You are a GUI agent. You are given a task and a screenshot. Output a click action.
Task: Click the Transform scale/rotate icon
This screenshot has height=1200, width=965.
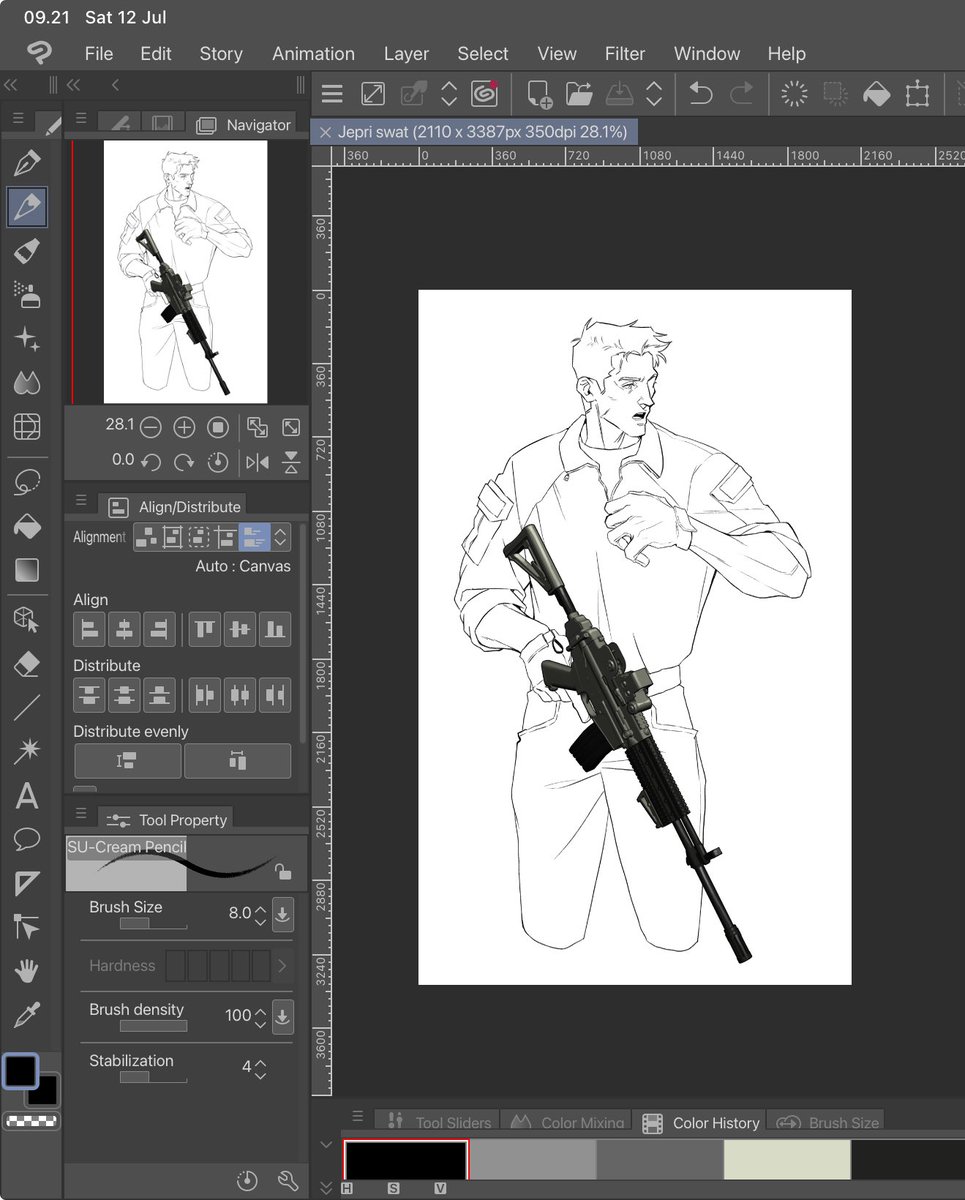pyautogui.click(x=916, y=94)
